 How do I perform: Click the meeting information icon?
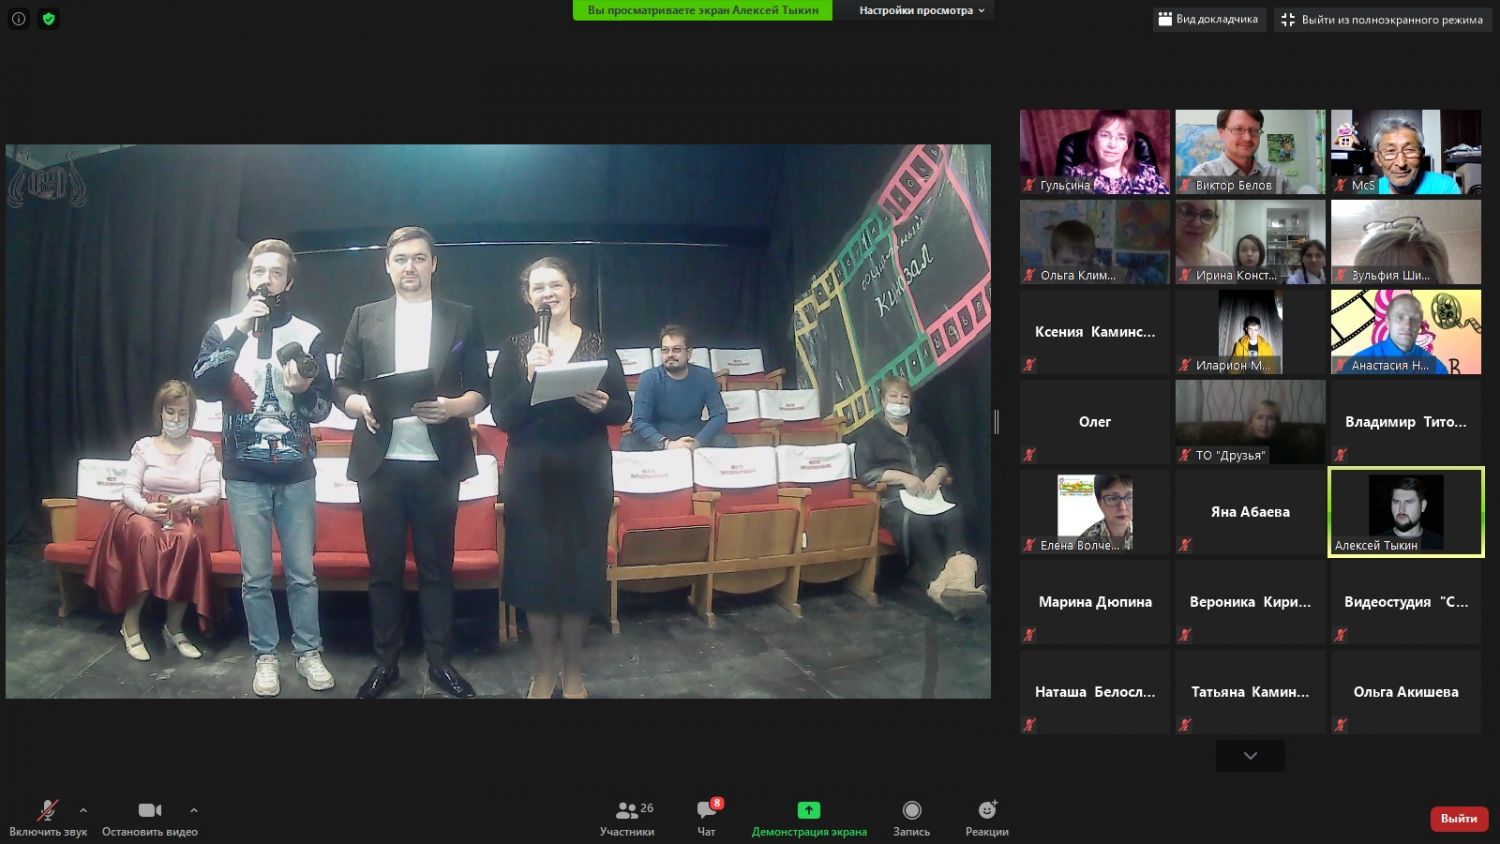(x=18, y=19)
